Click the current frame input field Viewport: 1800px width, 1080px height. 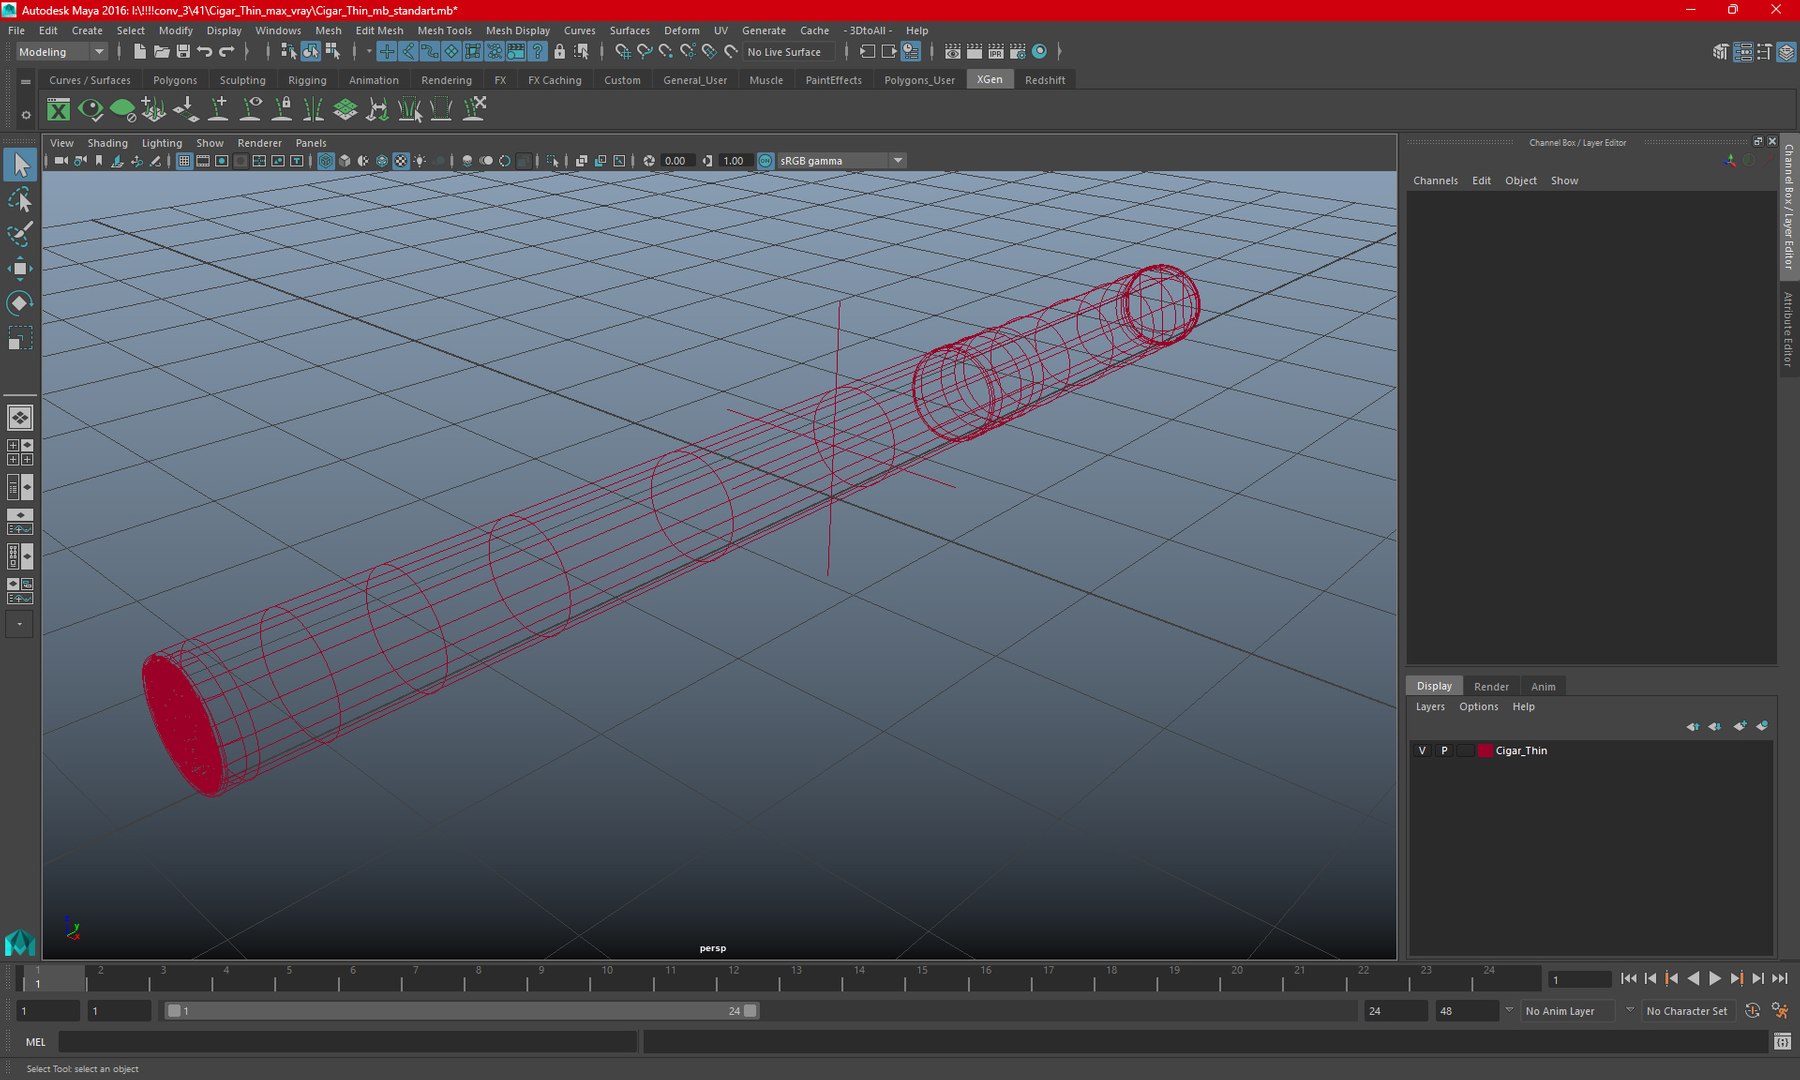pyautogui.click(x=1580, y=980)
